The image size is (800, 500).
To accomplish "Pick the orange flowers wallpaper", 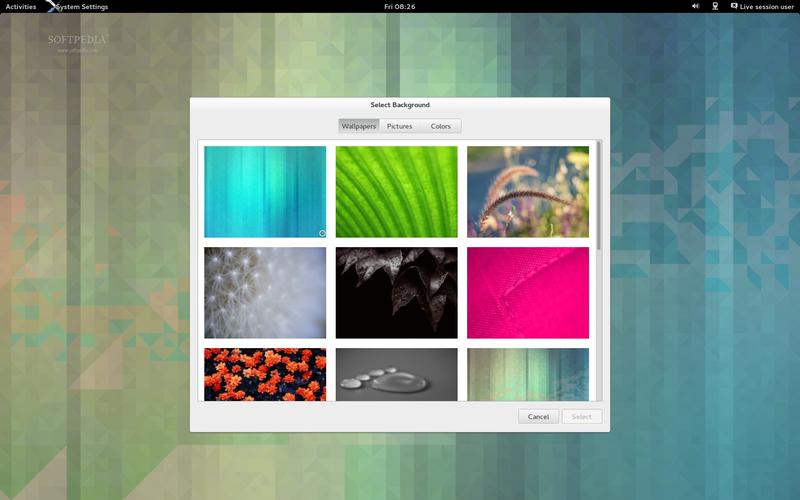I will coord(265,374).
